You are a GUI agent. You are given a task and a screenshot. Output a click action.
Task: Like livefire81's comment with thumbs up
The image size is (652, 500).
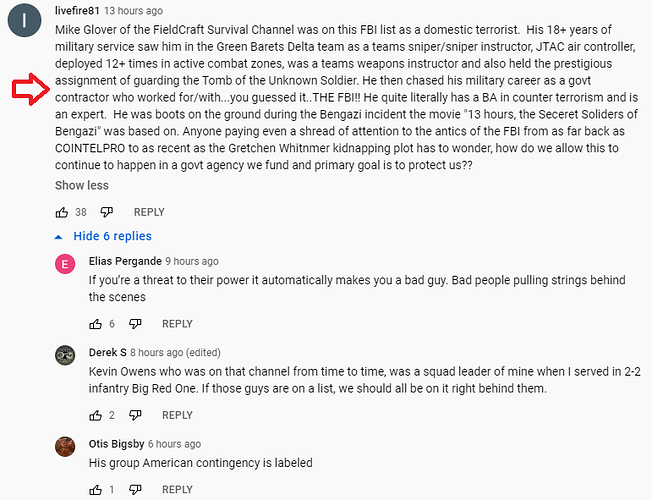[62, 212]
